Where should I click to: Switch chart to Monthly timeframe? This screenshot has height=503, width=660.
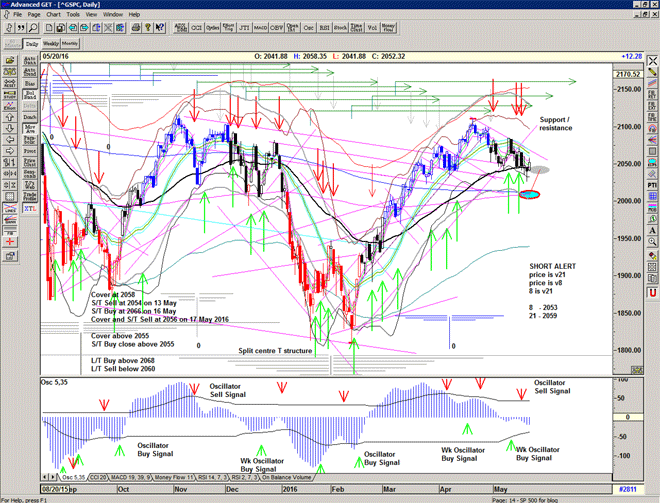(70, 44)
